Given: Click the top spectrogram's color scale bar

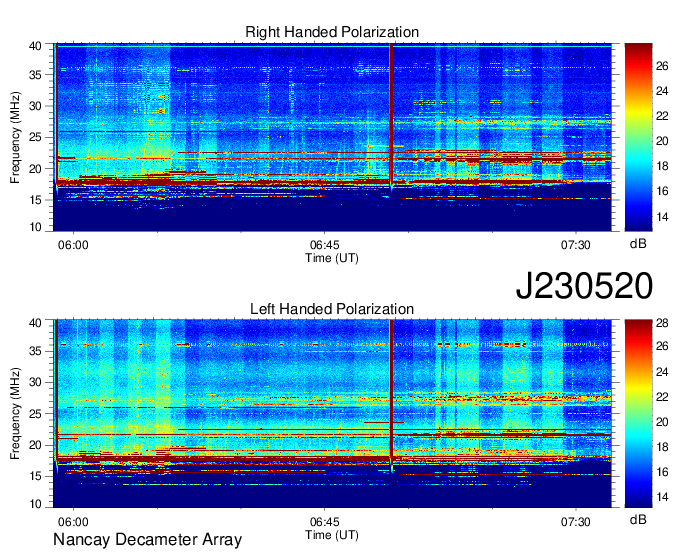Looking at the screenshot, I should click(x=638, y=137).
